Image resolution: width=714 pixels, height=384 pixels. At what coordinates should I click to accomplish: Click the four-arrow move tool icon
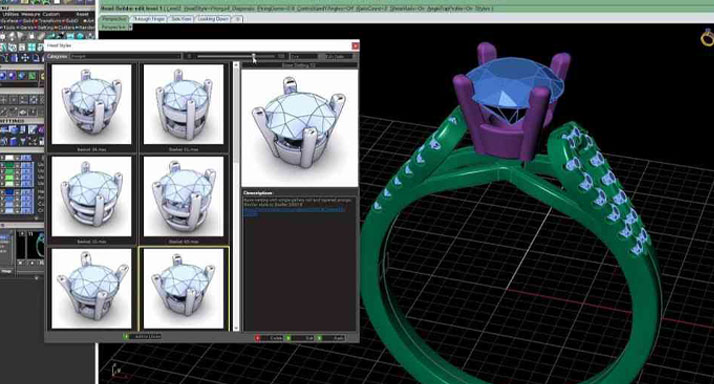pyautogui.click(x=25, y=58)
